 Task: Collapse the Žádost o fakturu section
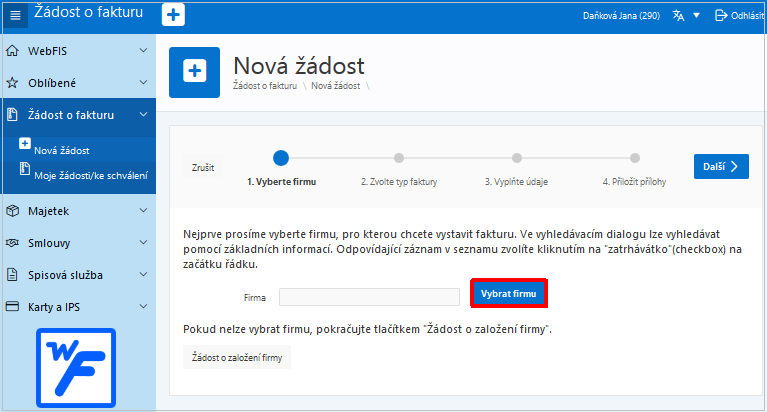pos(143,115)
